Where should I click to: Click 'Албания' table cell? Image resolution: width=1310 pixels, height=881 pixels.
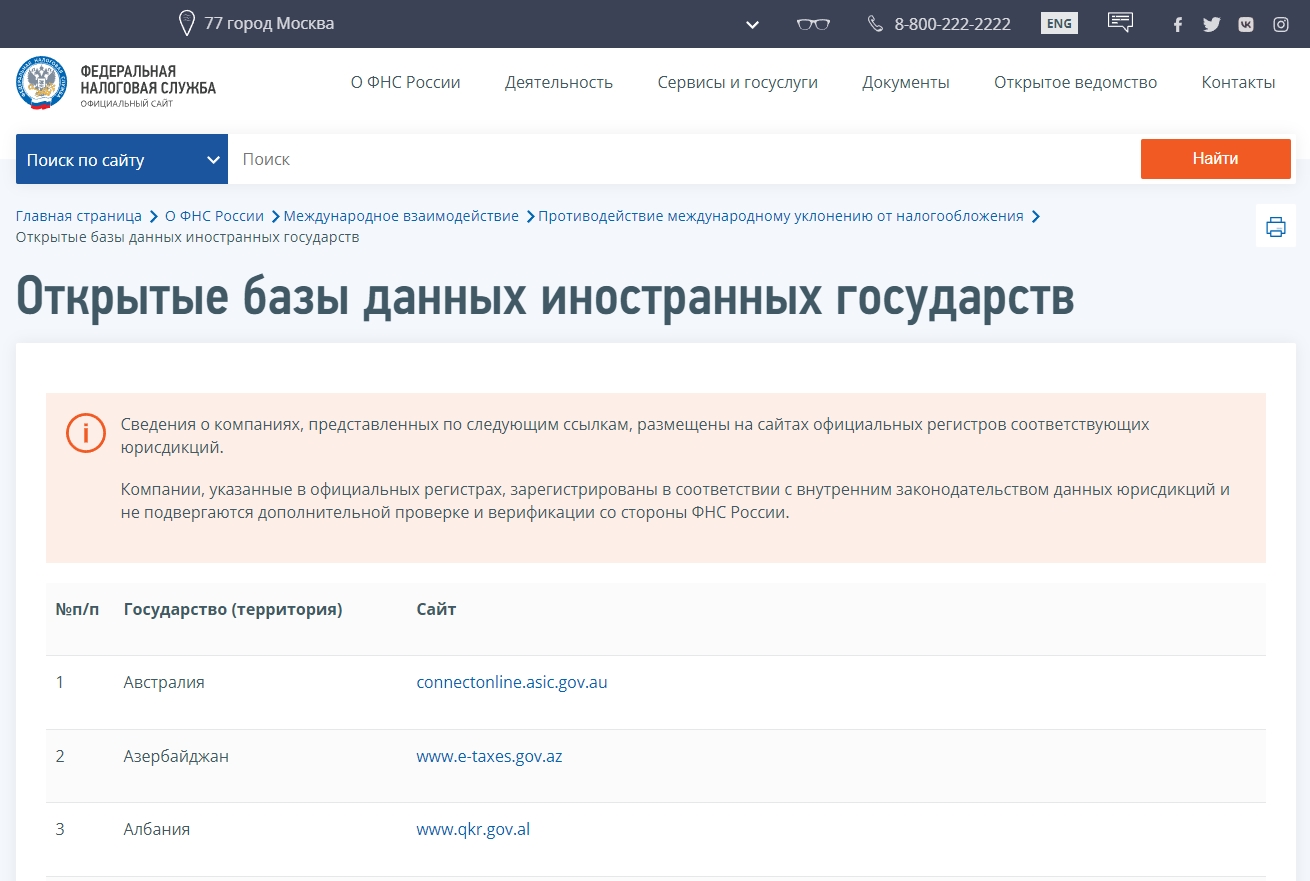click(x=157, y=829)
